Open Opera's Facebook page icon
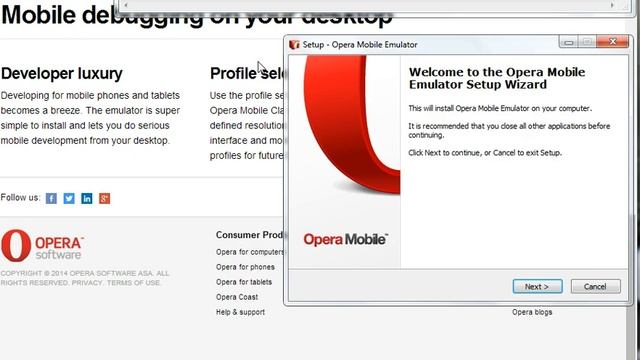The height and width of the screenshot is (360, 640). (x=51, y=198)
